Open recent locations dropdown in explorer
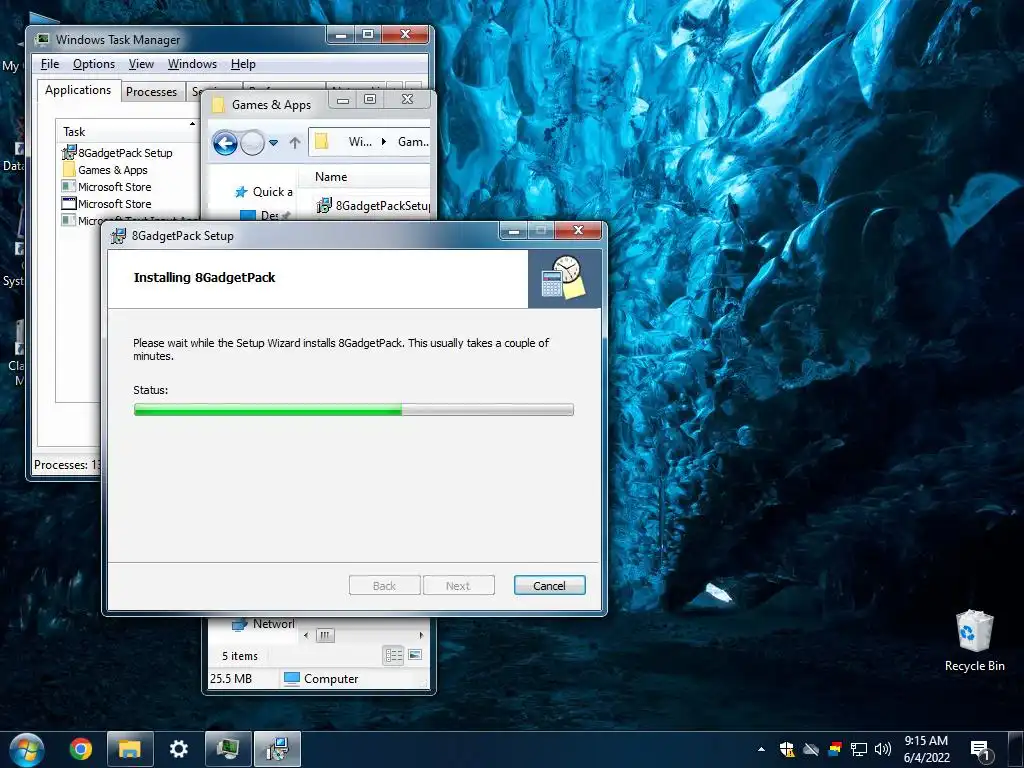This screenshot has width=1024, height=768. (x=274, y=143)
